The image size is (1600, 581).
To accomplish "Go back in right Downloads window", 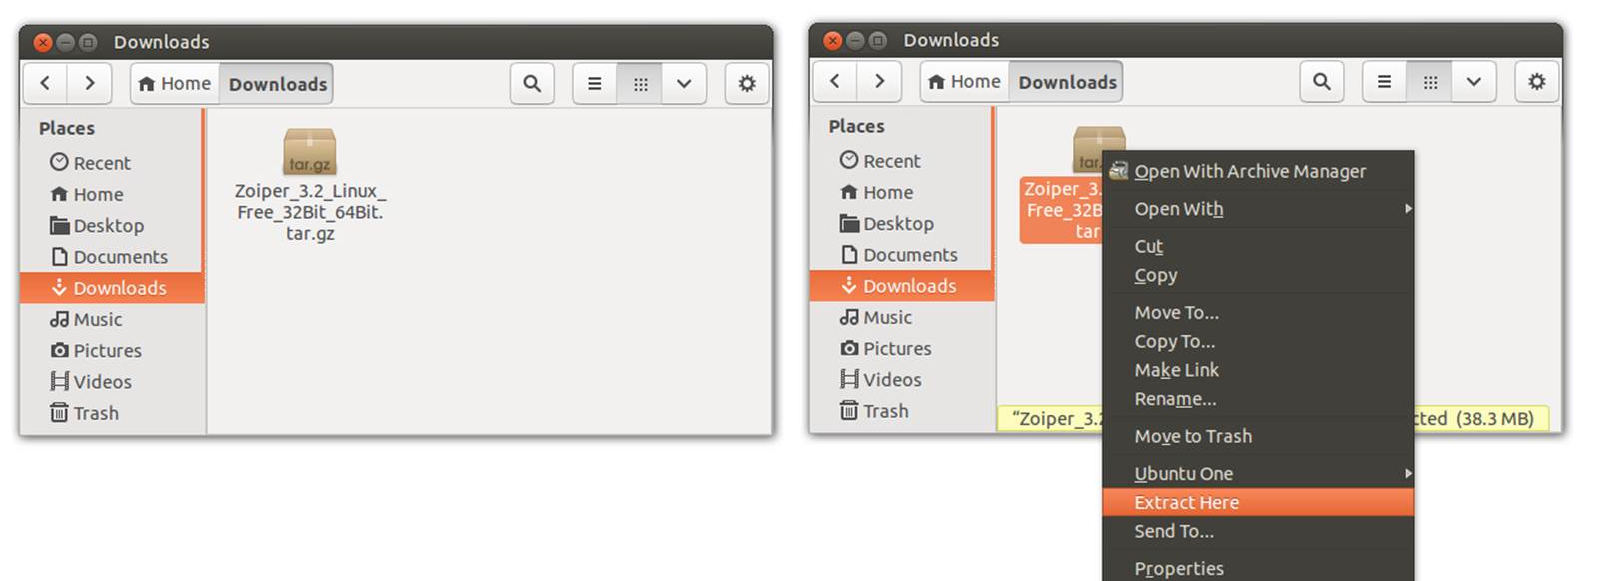I will coord(836,82).
